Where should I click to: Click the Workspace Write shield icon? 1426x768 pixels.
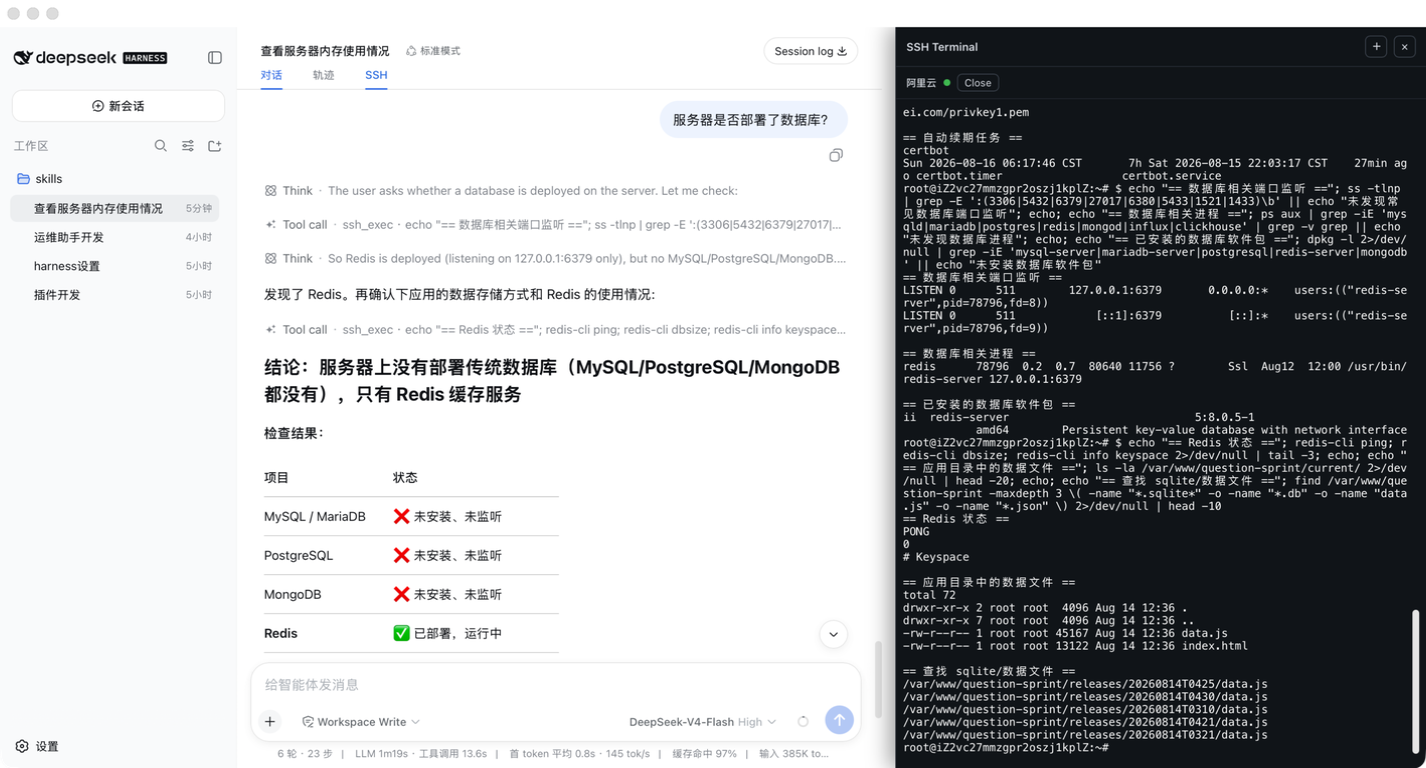click(308, 722)
